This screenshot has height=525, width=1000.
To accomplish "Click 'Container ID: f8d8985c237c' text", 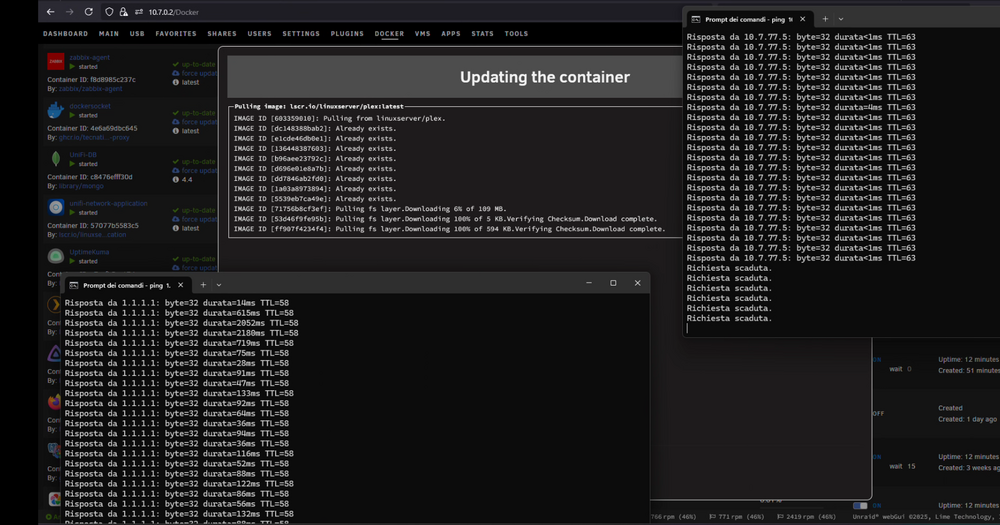I will tap(91, 80).
